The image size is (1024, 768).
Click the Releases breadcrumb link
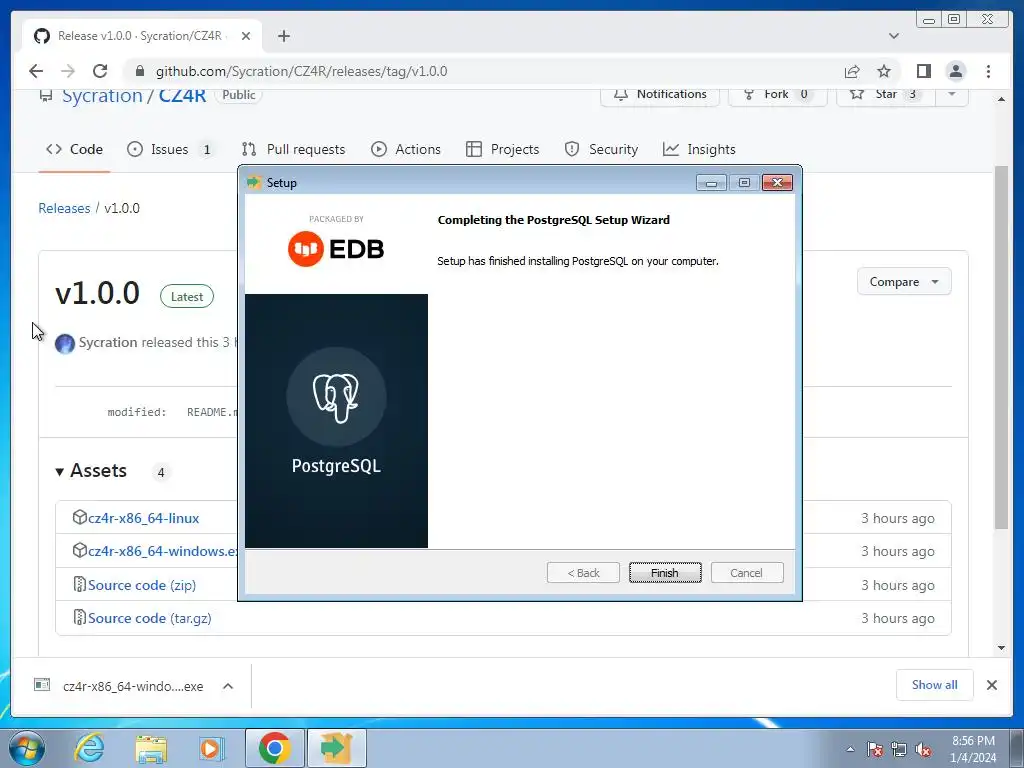click(64, 208)
